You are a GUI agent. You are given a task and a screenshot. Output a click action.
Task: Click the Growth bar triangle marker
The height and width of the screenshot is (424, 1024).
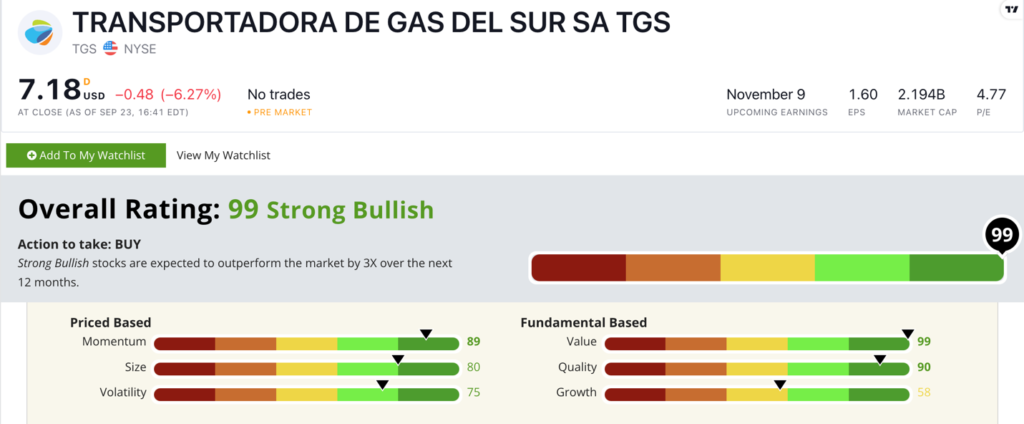(x=780, y=384)
